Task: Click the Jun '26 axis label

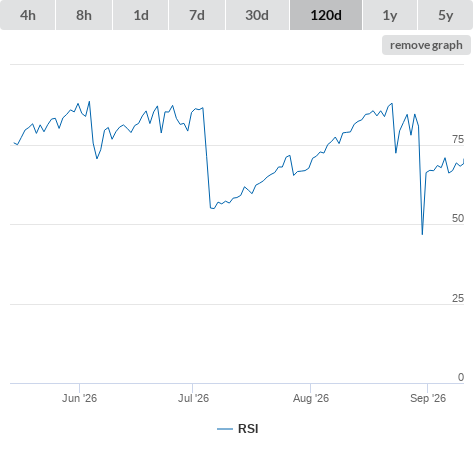Action: pyautogui.click(x=79, y=398)
